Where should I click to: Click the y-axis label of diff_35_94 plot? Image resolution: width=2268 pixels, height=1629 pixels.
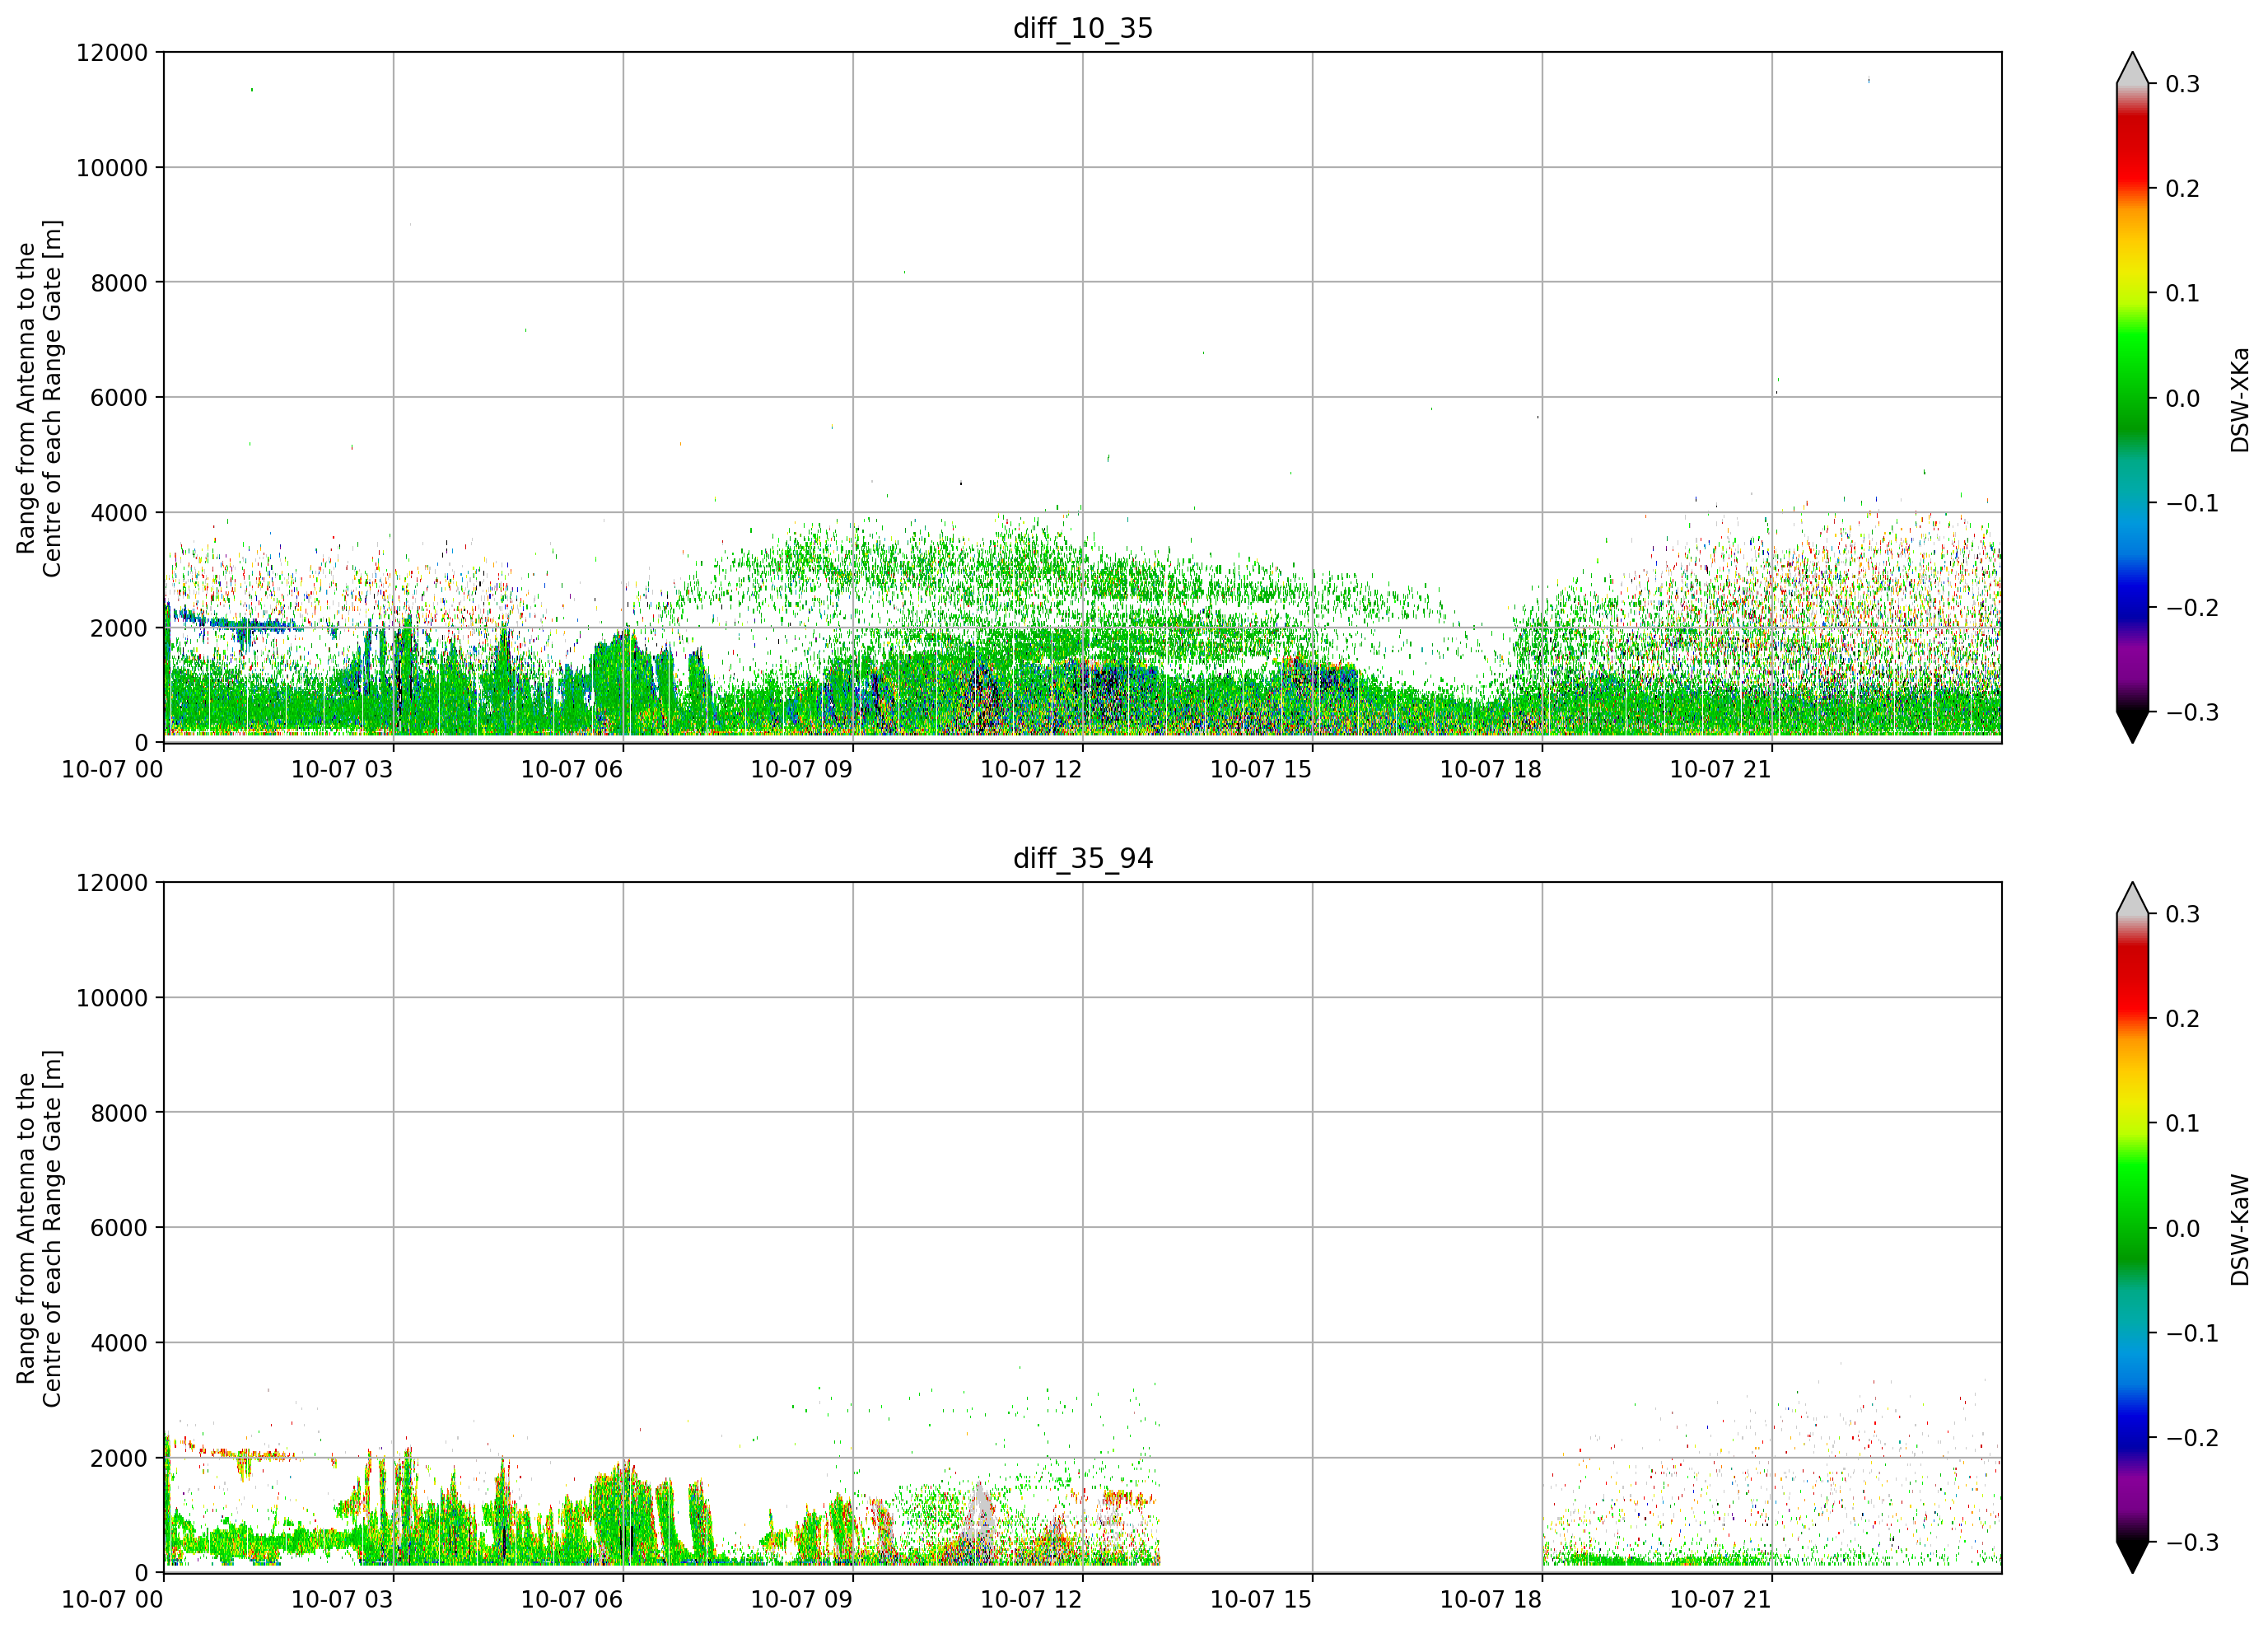tap(39, 1228)
